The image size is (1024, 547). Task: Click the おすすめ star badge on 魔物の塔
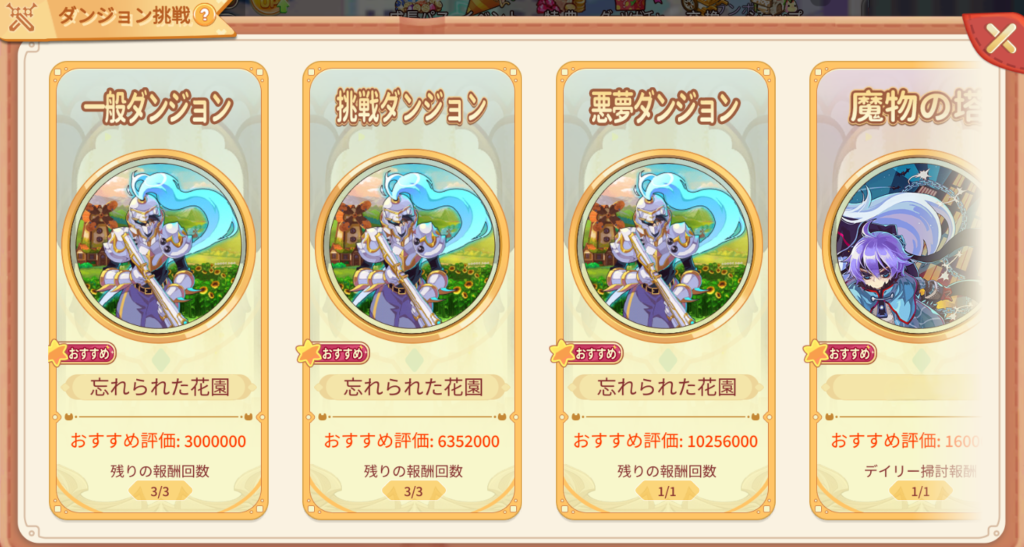coord(842,353)
